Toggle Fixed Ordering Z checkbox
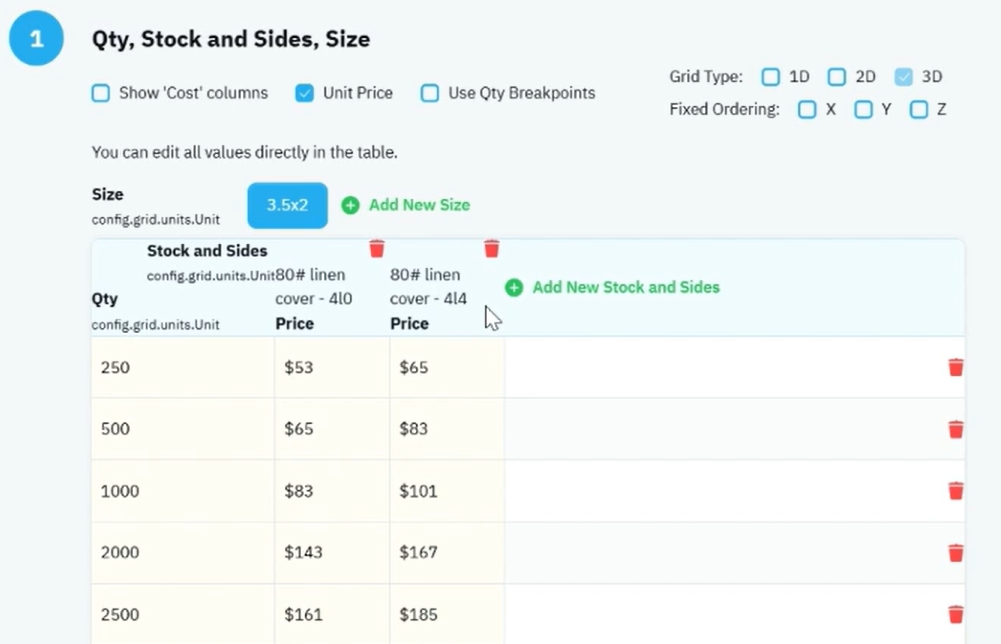Screen dimensions: 1001x644 coord(919,109)
